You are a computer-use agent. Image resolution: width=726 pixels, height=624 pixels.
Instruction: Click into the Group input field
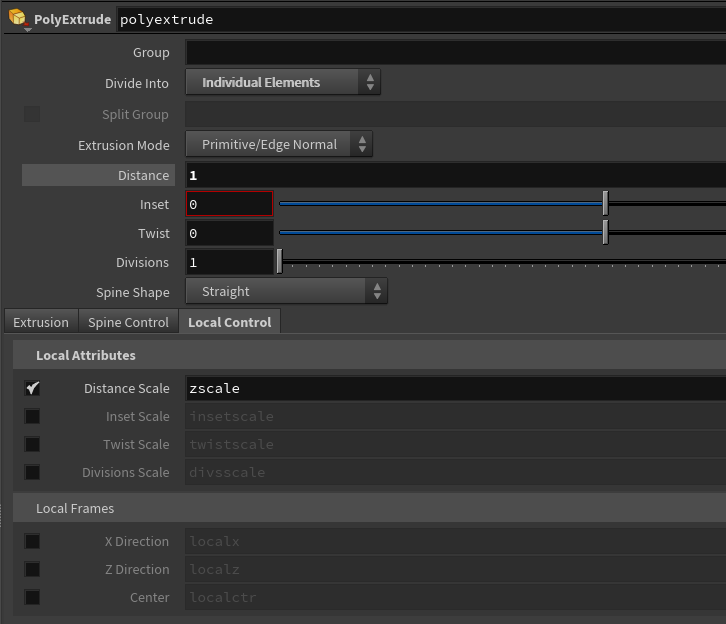pyautogui.click(x=456, y=52)
